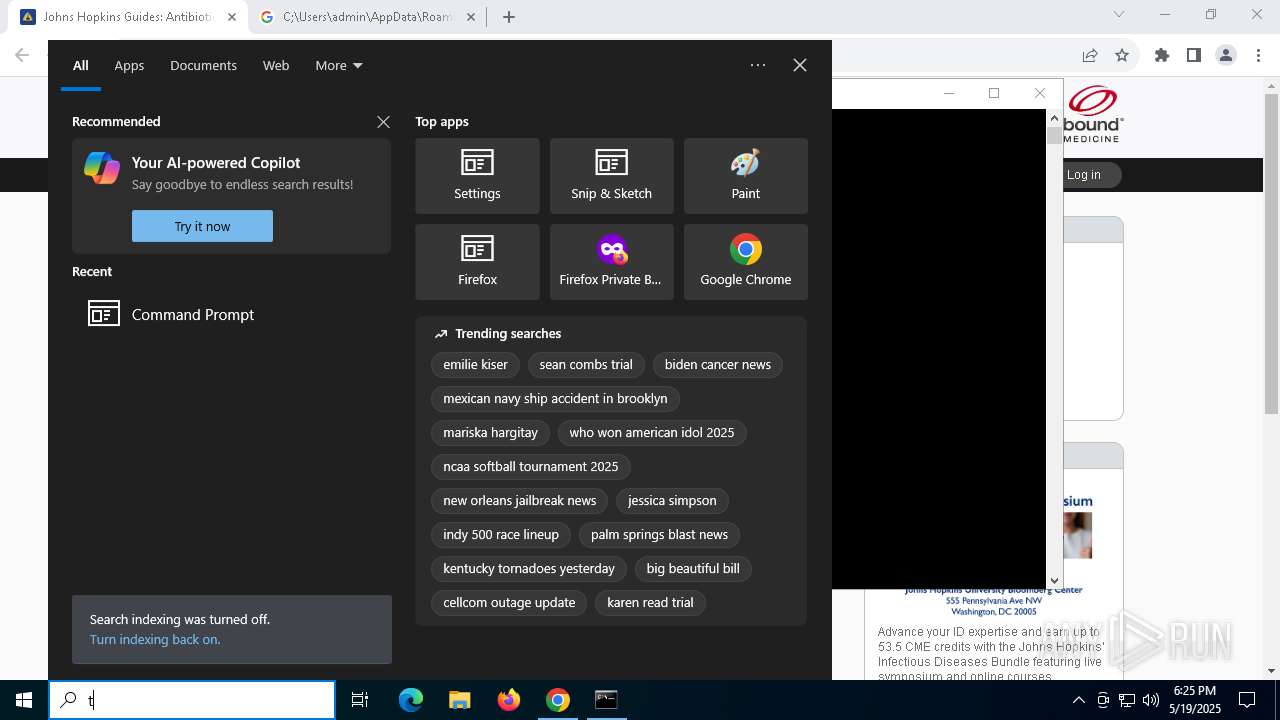Image resolution: width=1280 pixels, height=720 pixels.
Task: Expand the More filter dropdown
Action: pos(339,65)
